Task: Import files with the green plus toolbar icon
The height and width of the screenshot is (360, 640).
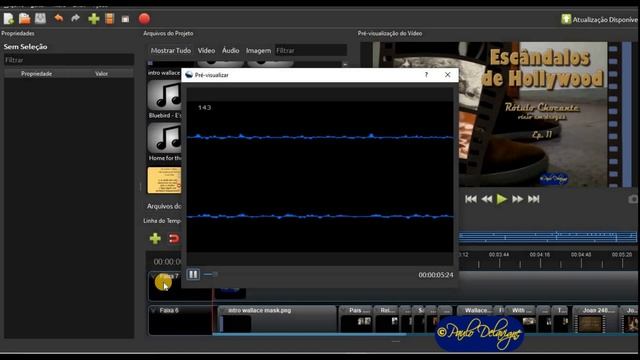Action: click(94, 19)
